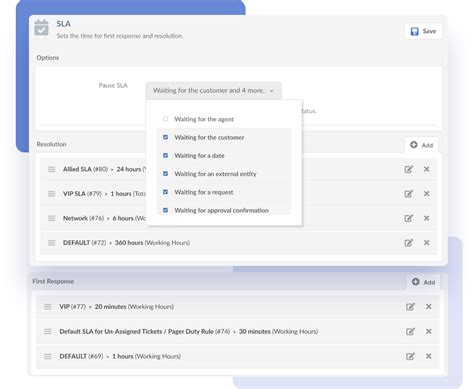The height and width of the screenshot is (389, 474).
Task: Delete the Pager Duty Rule (#74)
Action: pos(429,331)
